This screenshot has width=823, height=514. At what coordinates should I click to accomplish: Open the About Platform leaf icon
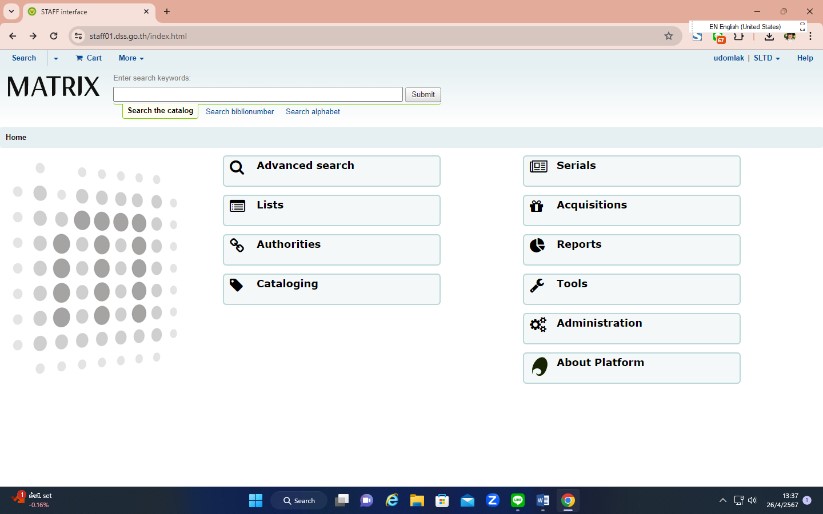pyautogui.click(x=539, y=366)
